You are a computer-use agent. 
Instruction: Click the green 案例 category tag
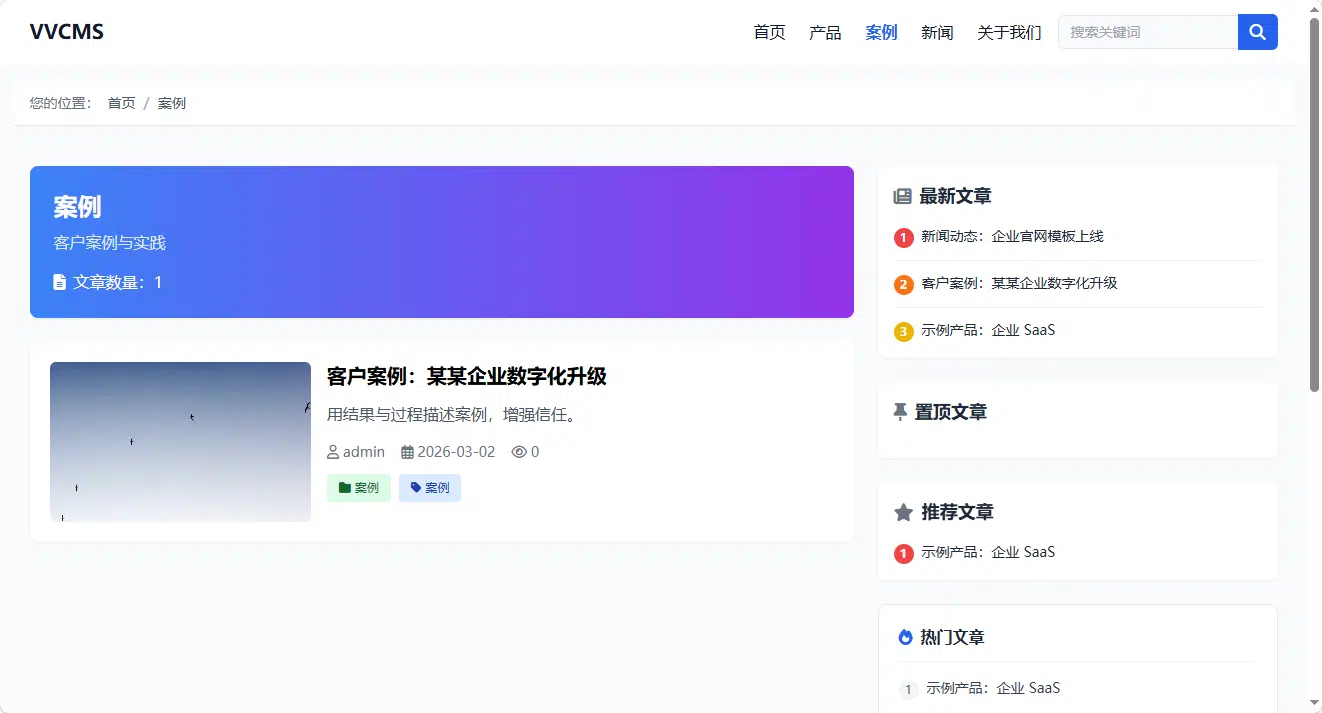point(359,488)
